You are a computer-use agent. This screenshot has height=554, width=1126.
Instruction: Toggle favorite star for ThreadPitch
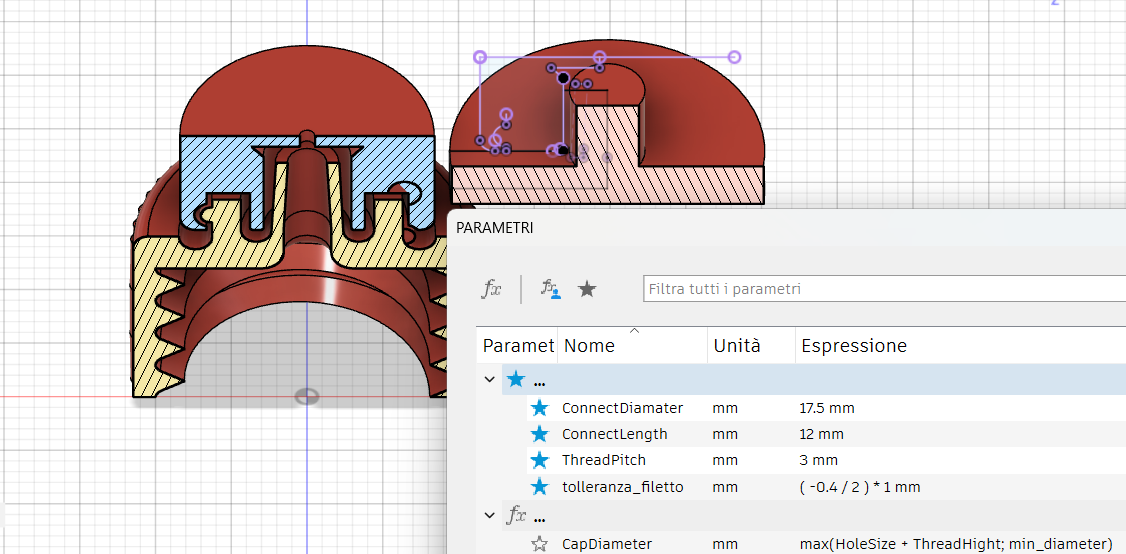click(x=540, y=460)
